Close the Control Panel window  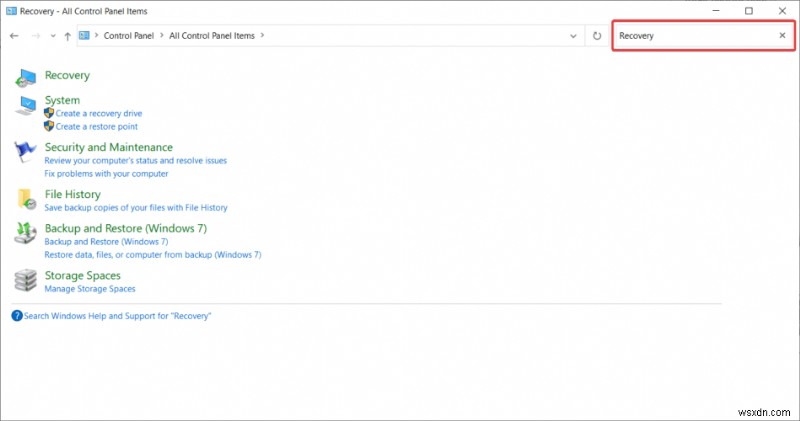click(x=782, y=11)
